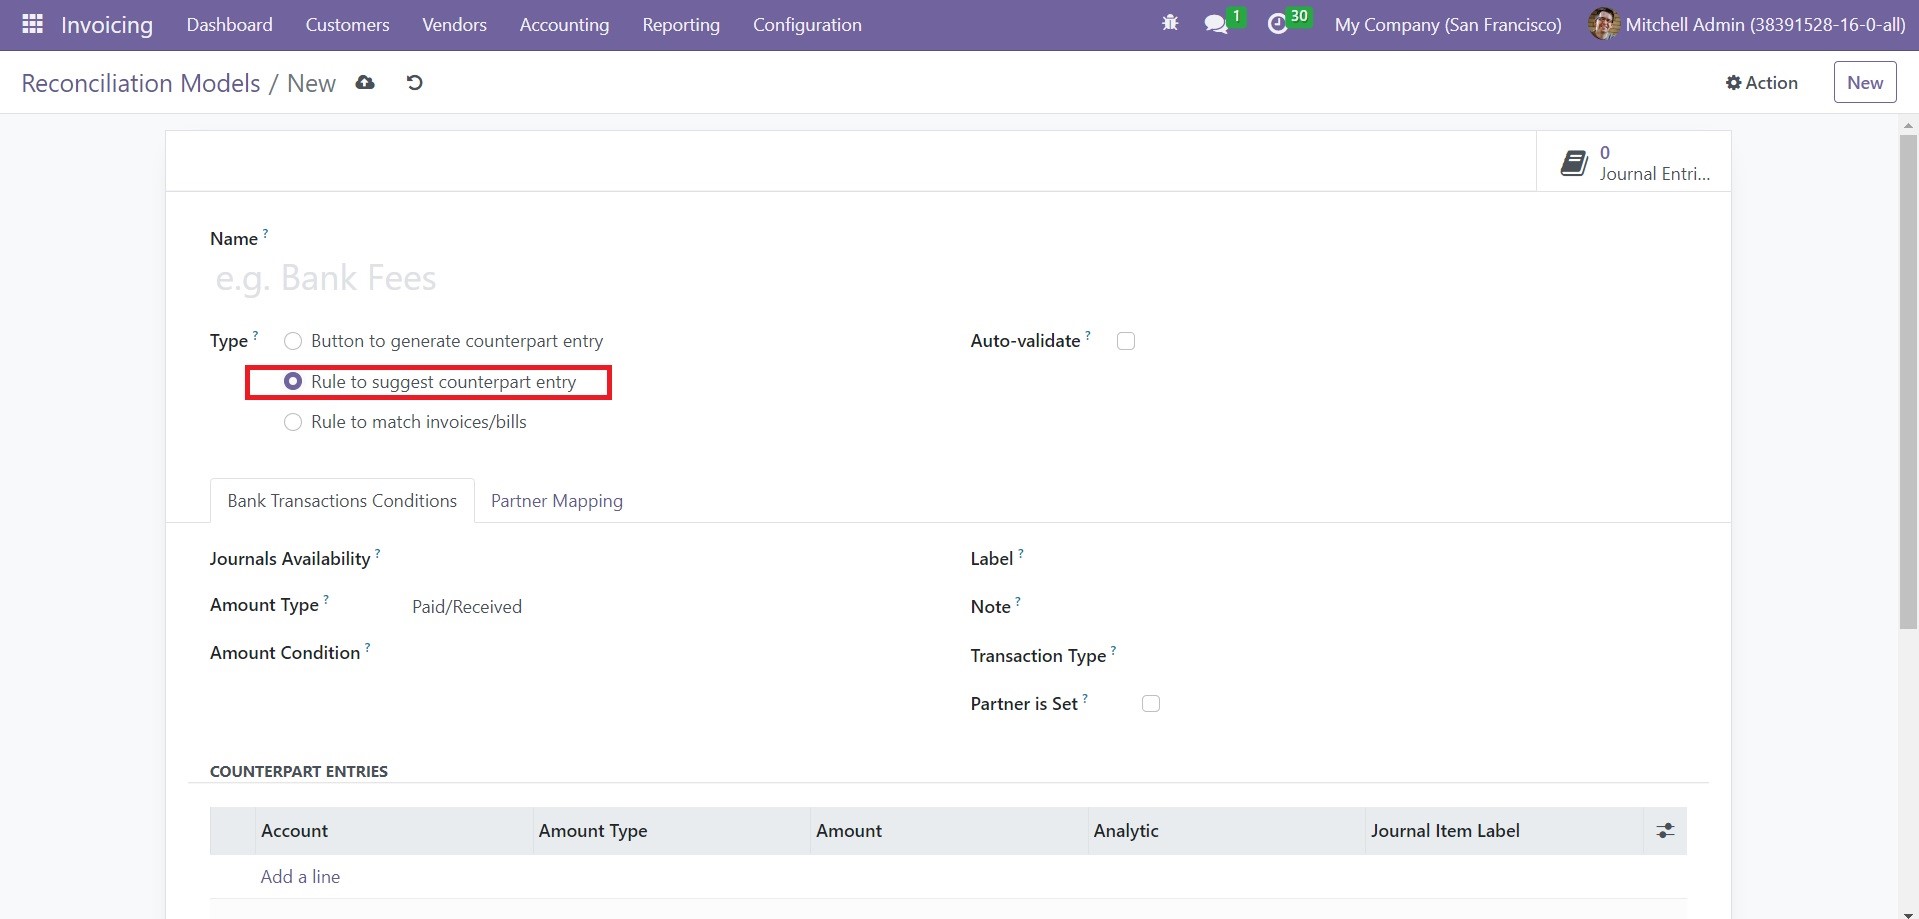Open the conversations chat icon
The width and height of the screenshot is (1919, 919).
1216,24
